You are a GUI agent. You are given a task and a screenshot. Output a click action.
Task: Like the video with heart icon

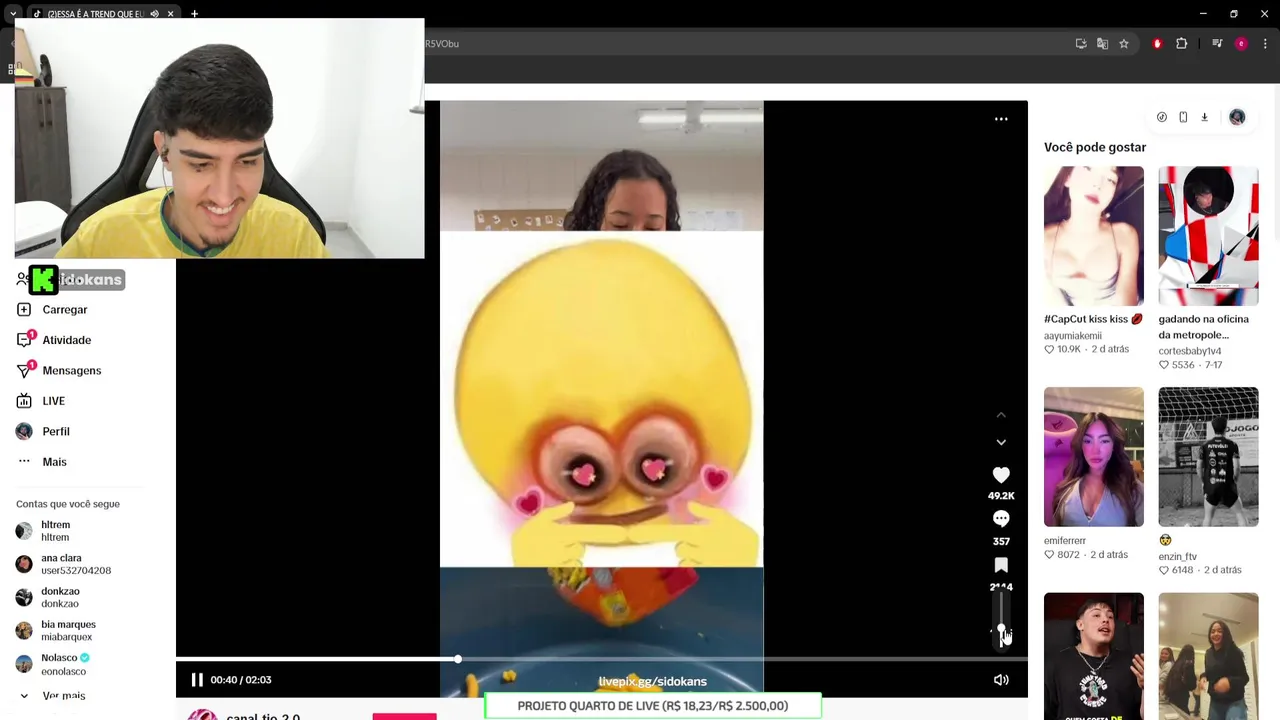click(x=1001, y=475)
